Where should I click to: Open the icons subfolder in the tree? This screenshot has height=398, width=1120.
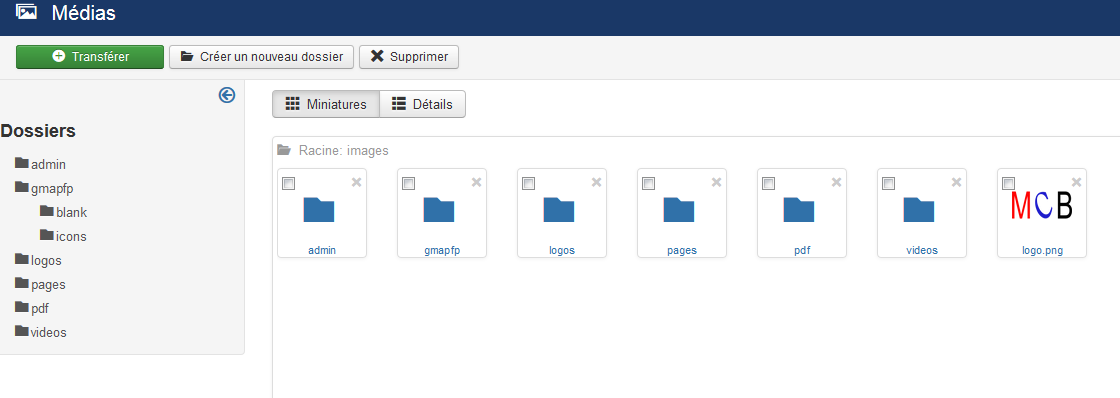point(64,236)
